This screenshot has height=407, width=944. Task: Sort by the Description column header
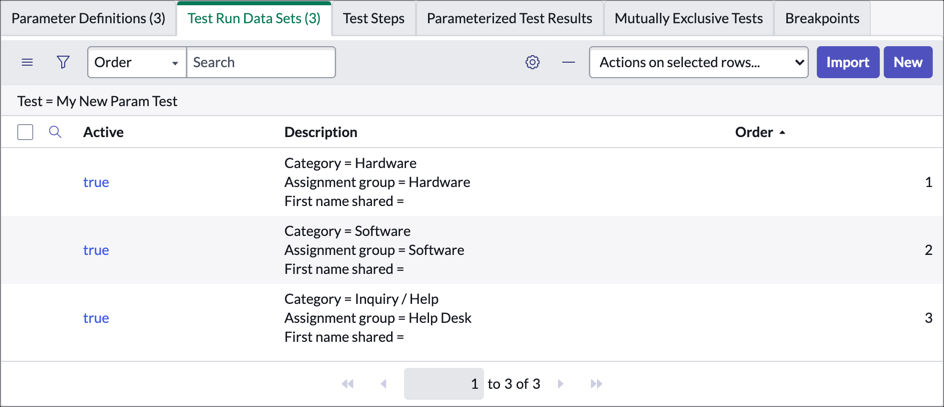(321, 132)
